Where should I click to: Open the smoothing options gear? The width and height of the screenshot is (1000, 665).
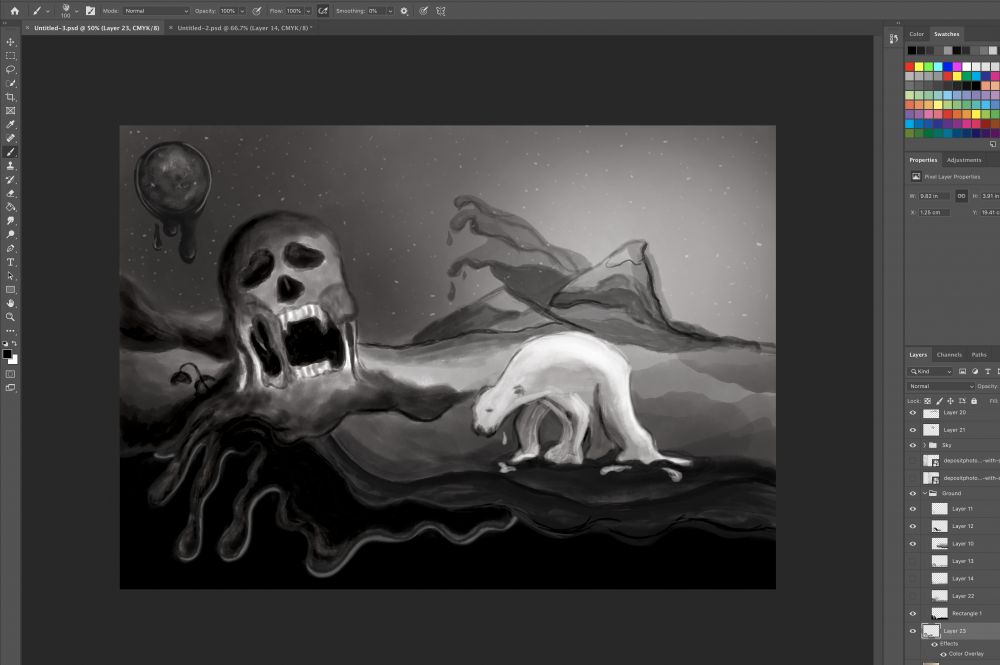[x=404, y=10]
